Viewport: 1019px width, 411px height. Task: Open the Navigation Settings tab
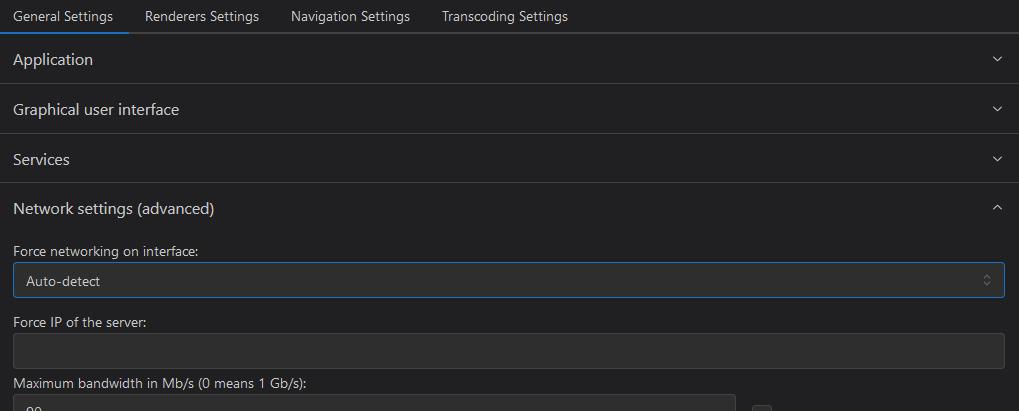[350, 16]
